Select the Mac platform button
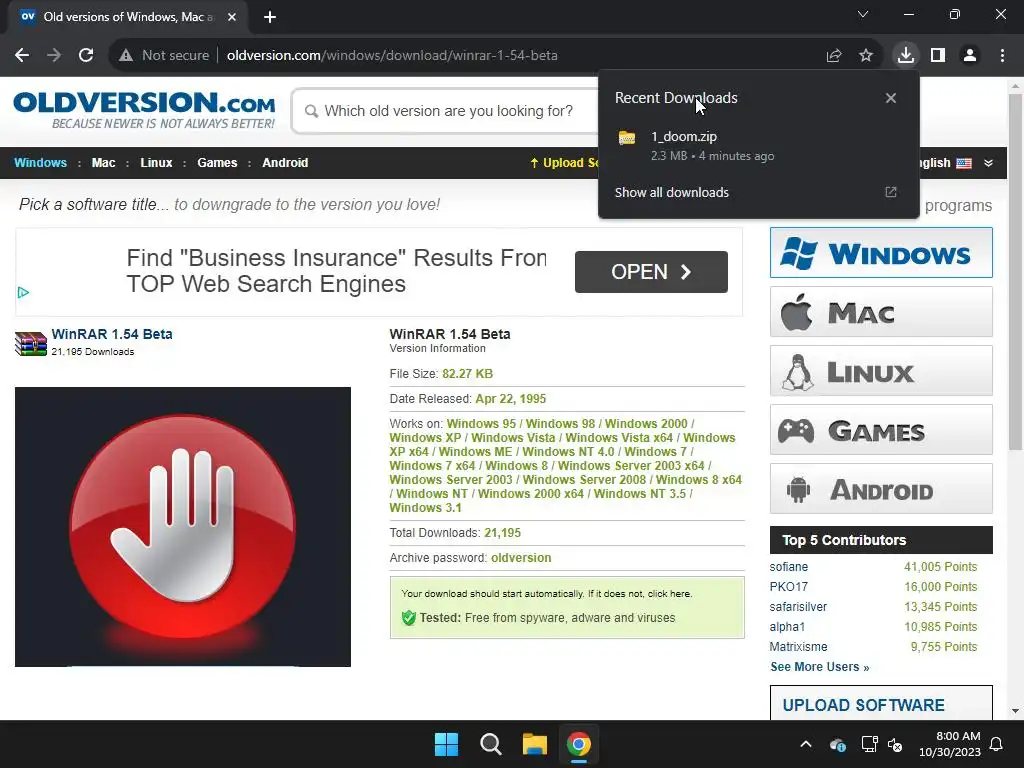 (881, 312)
